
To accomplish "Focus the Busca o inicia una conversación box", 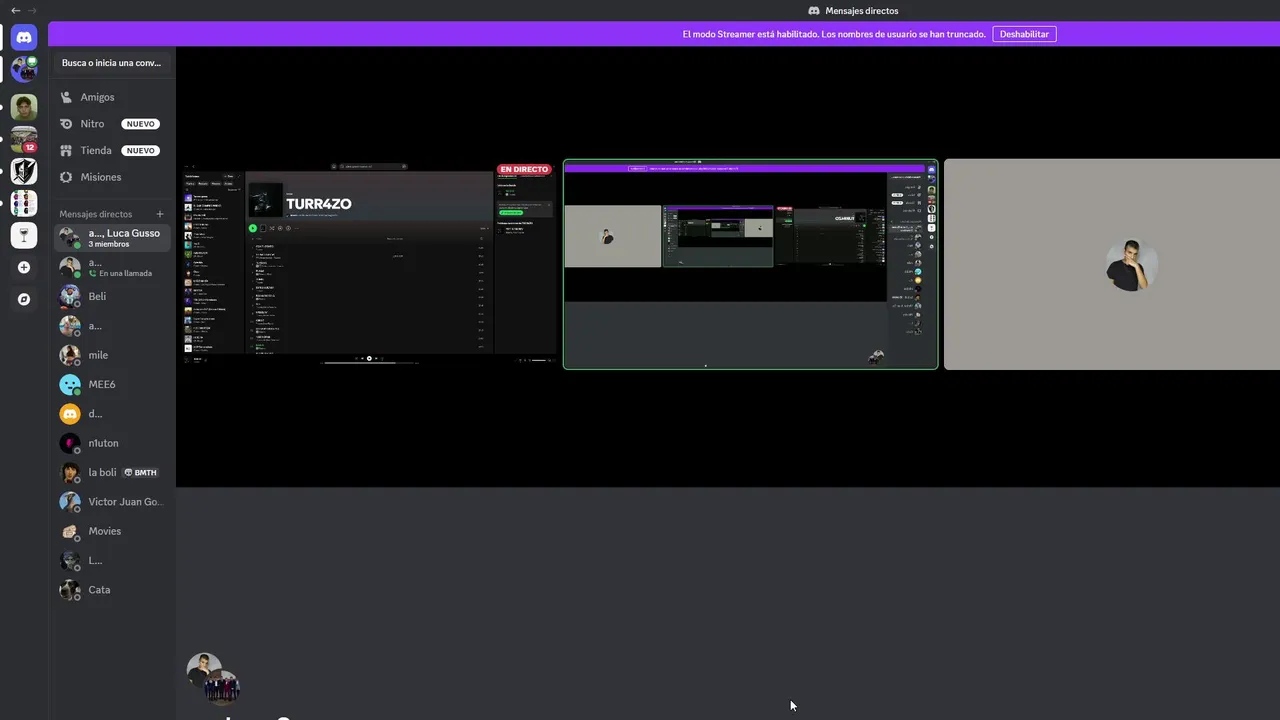I will pos(111,63).
